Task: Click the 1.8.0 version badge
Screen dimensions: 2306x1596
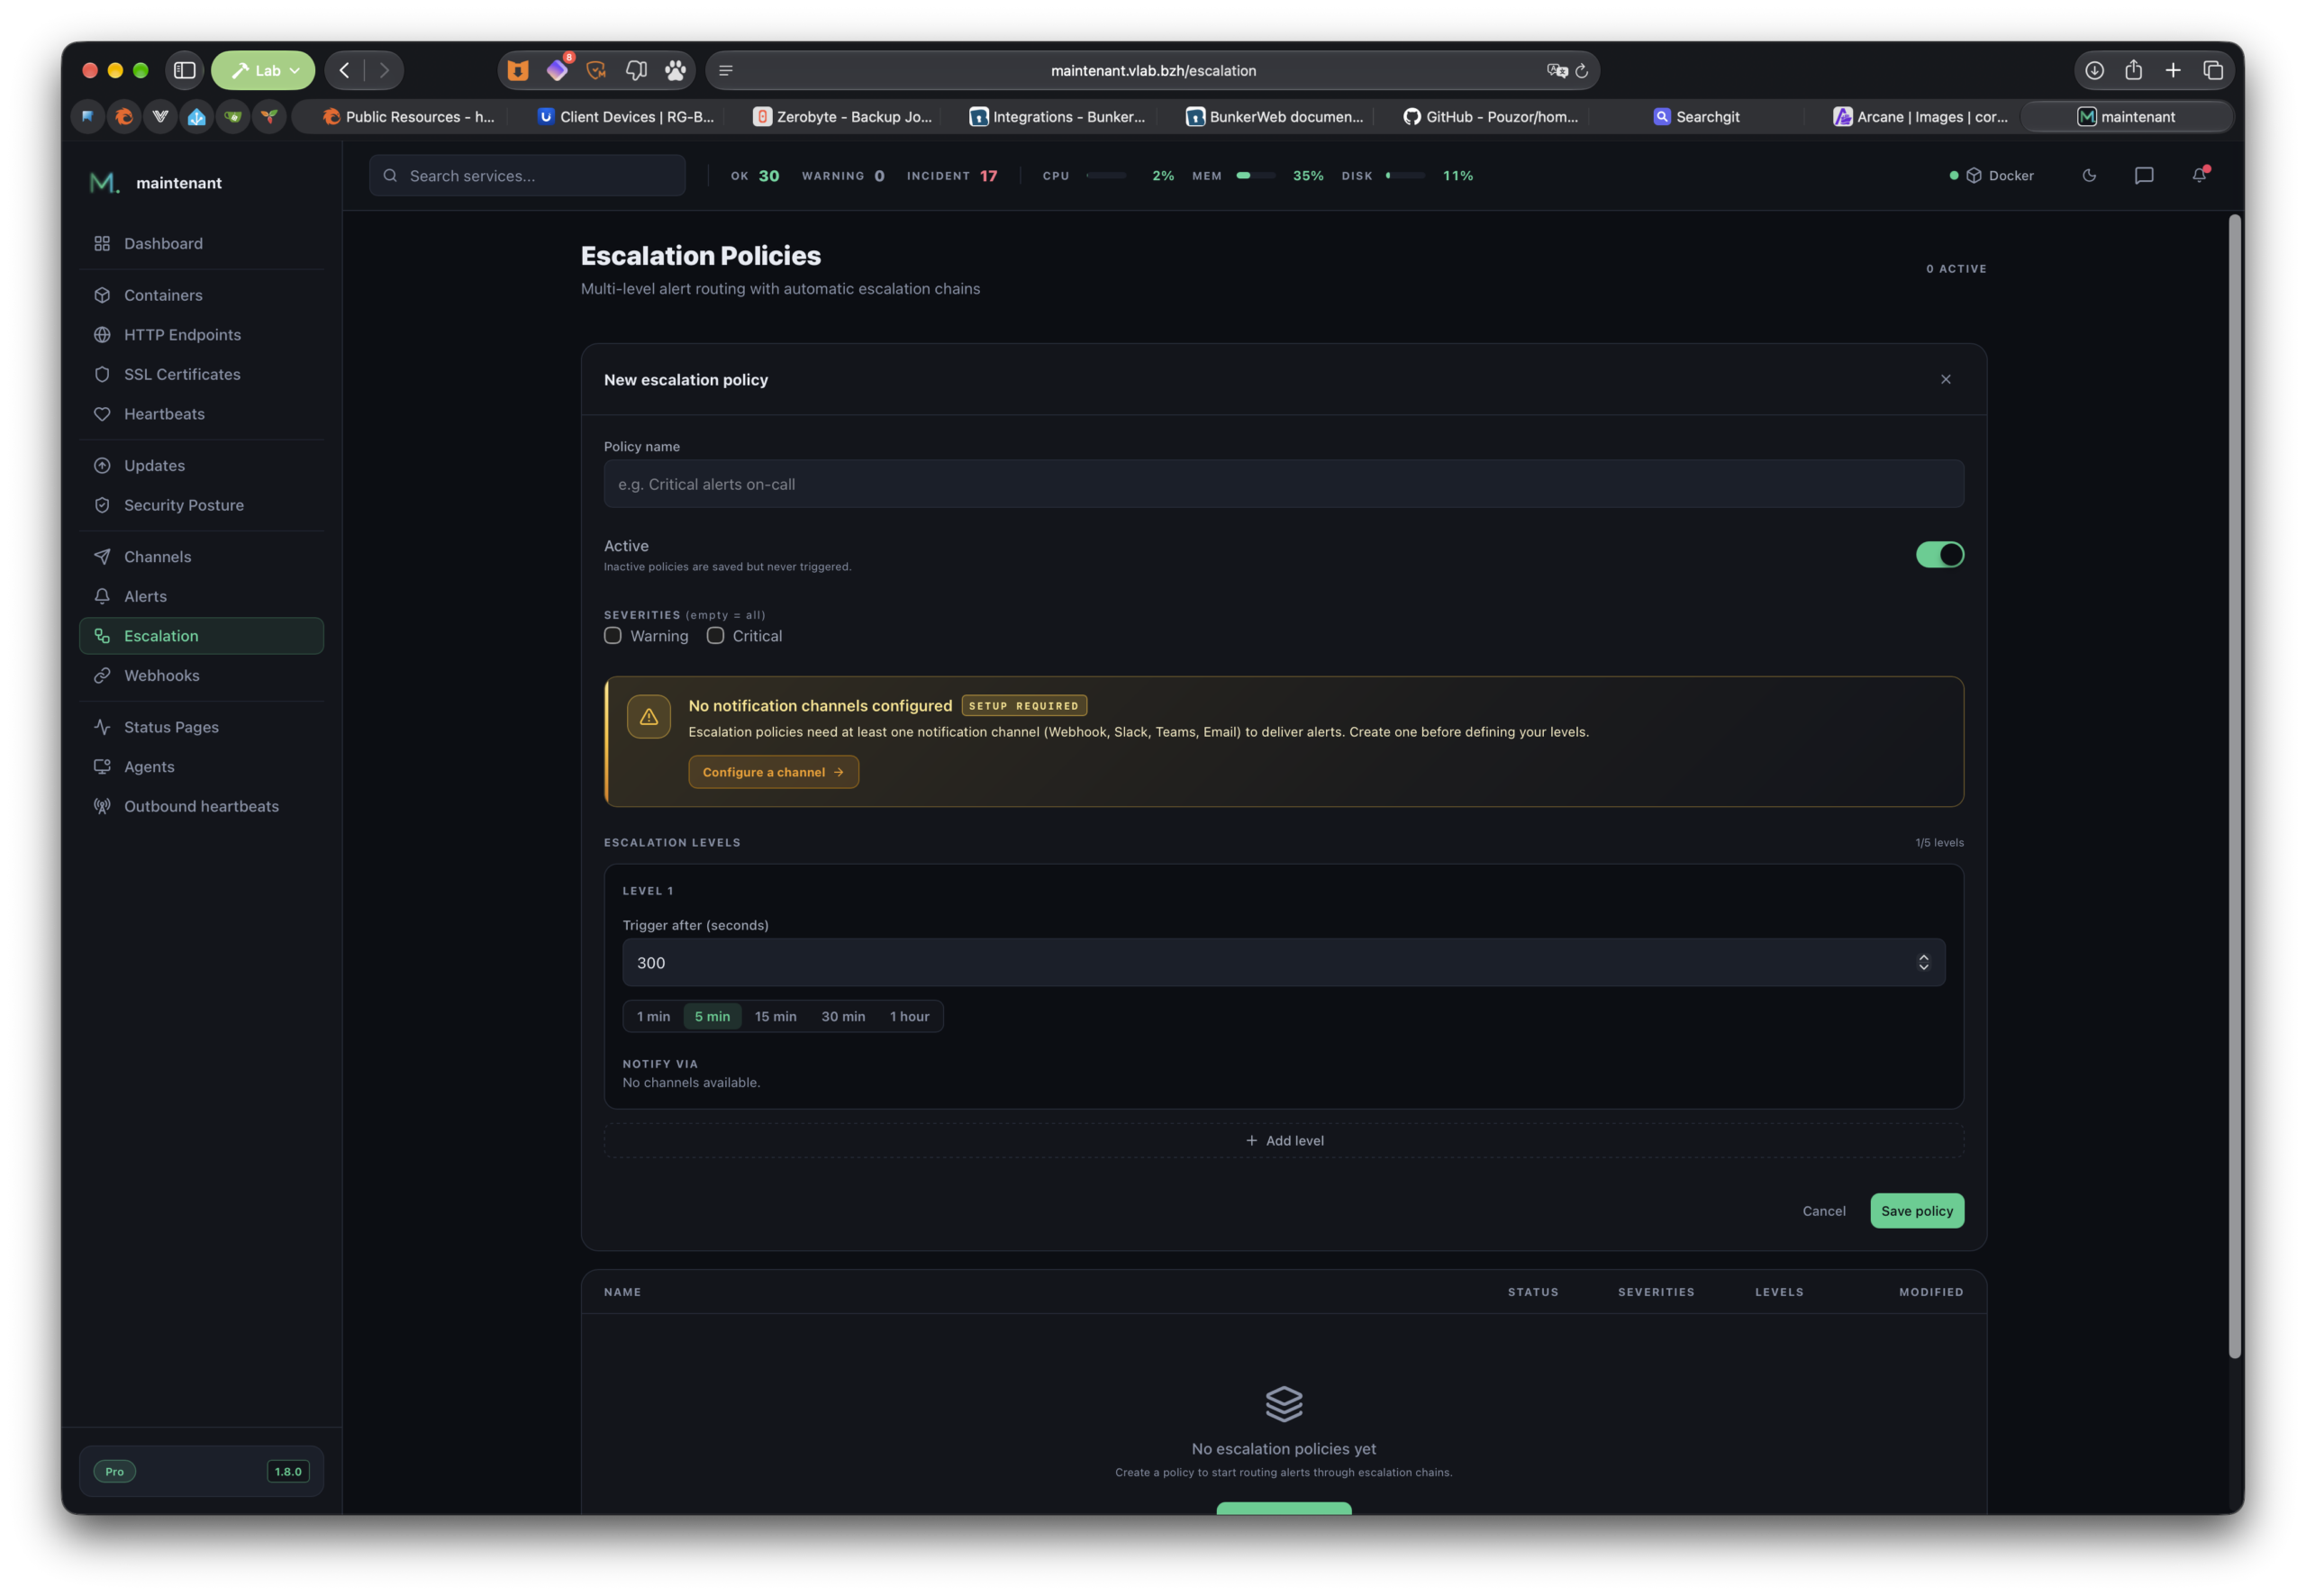Action: (x=288, y=1471)
